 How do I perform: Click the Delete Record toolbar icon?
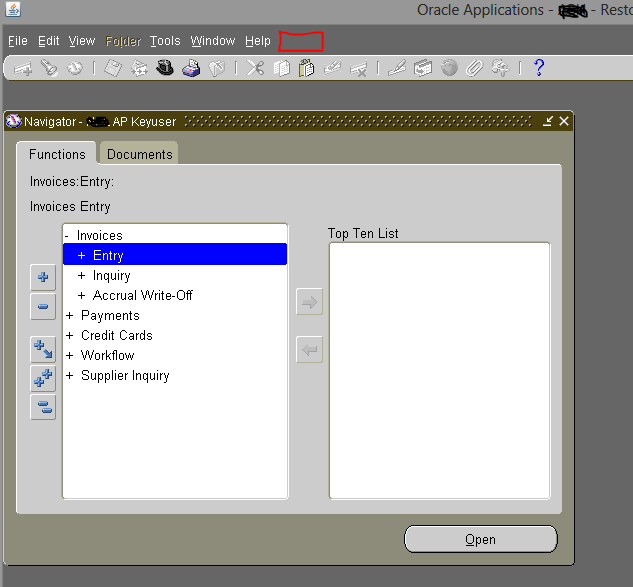pyautogui.click(x=358, y=68)
